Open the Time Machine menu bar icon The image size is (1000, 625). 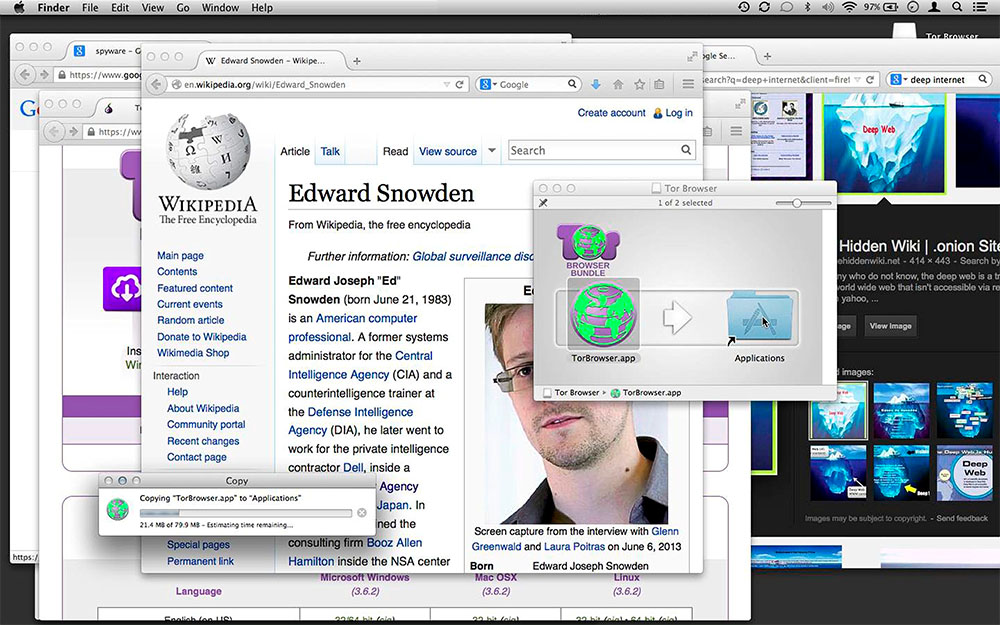[744, 7]
